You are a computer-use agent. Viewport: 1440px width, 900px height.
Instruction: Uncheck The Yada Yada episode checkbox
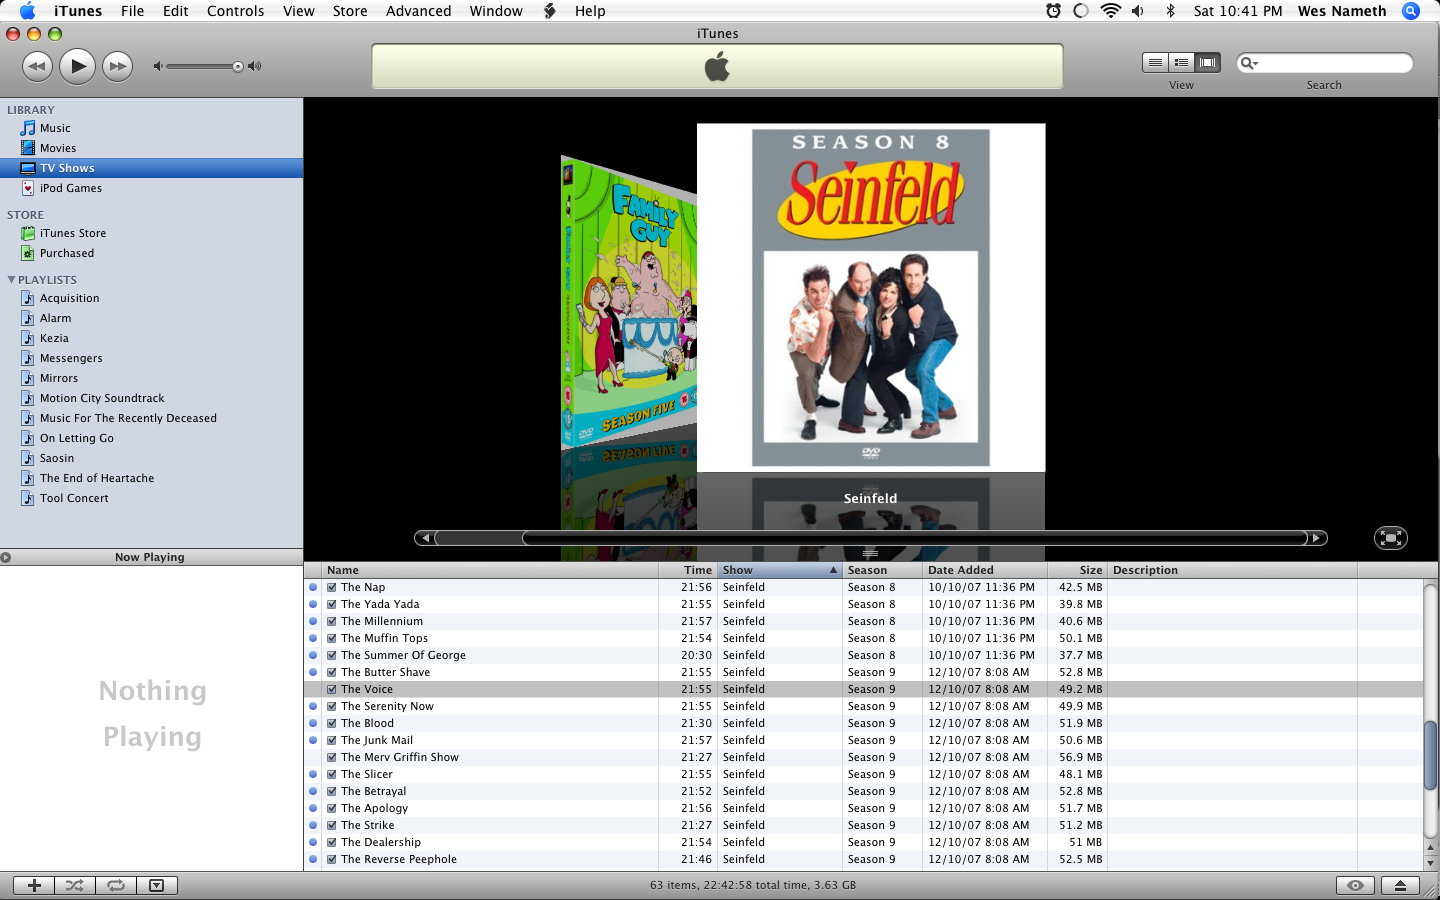point(331,605)
